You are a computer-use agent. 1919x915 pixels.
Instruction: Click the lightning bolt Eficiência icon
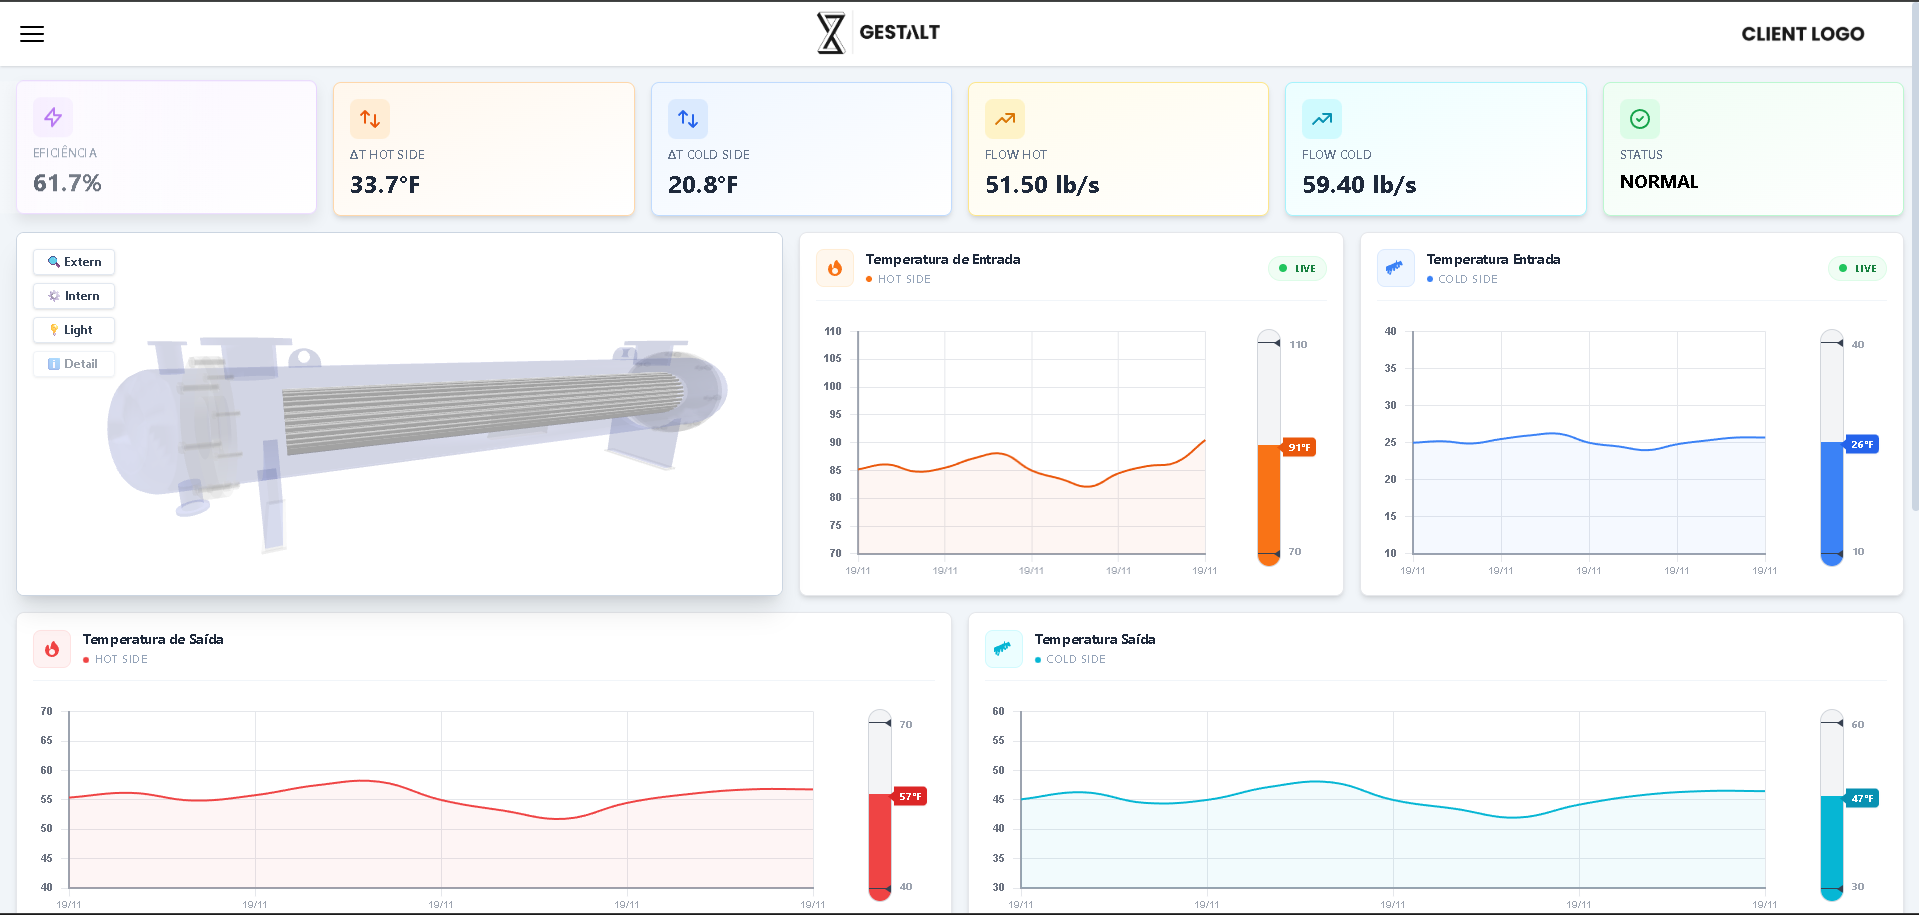point(52,117)
